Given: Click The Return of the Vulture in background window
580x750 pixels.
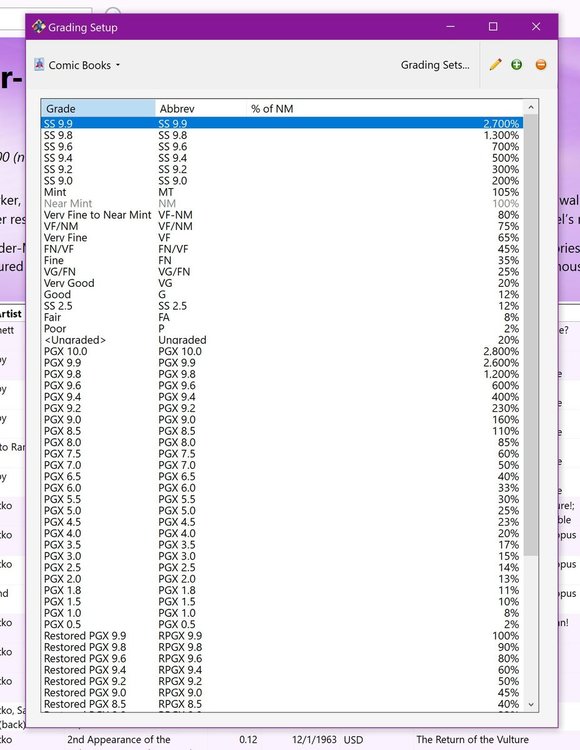Looking at the screenshot, I should pyautogui.click(x=472, y=739).
